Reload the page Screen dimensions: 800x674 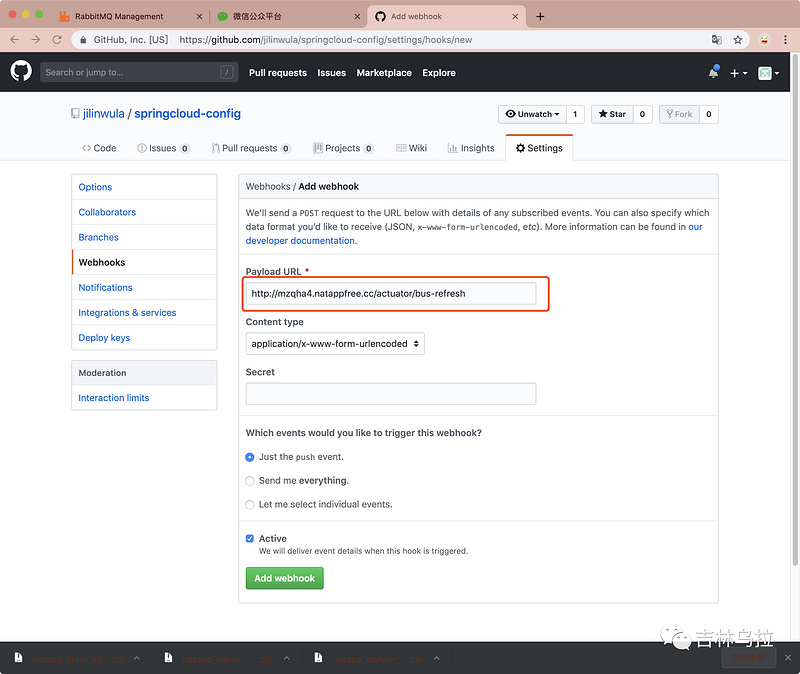pos(57,40)
